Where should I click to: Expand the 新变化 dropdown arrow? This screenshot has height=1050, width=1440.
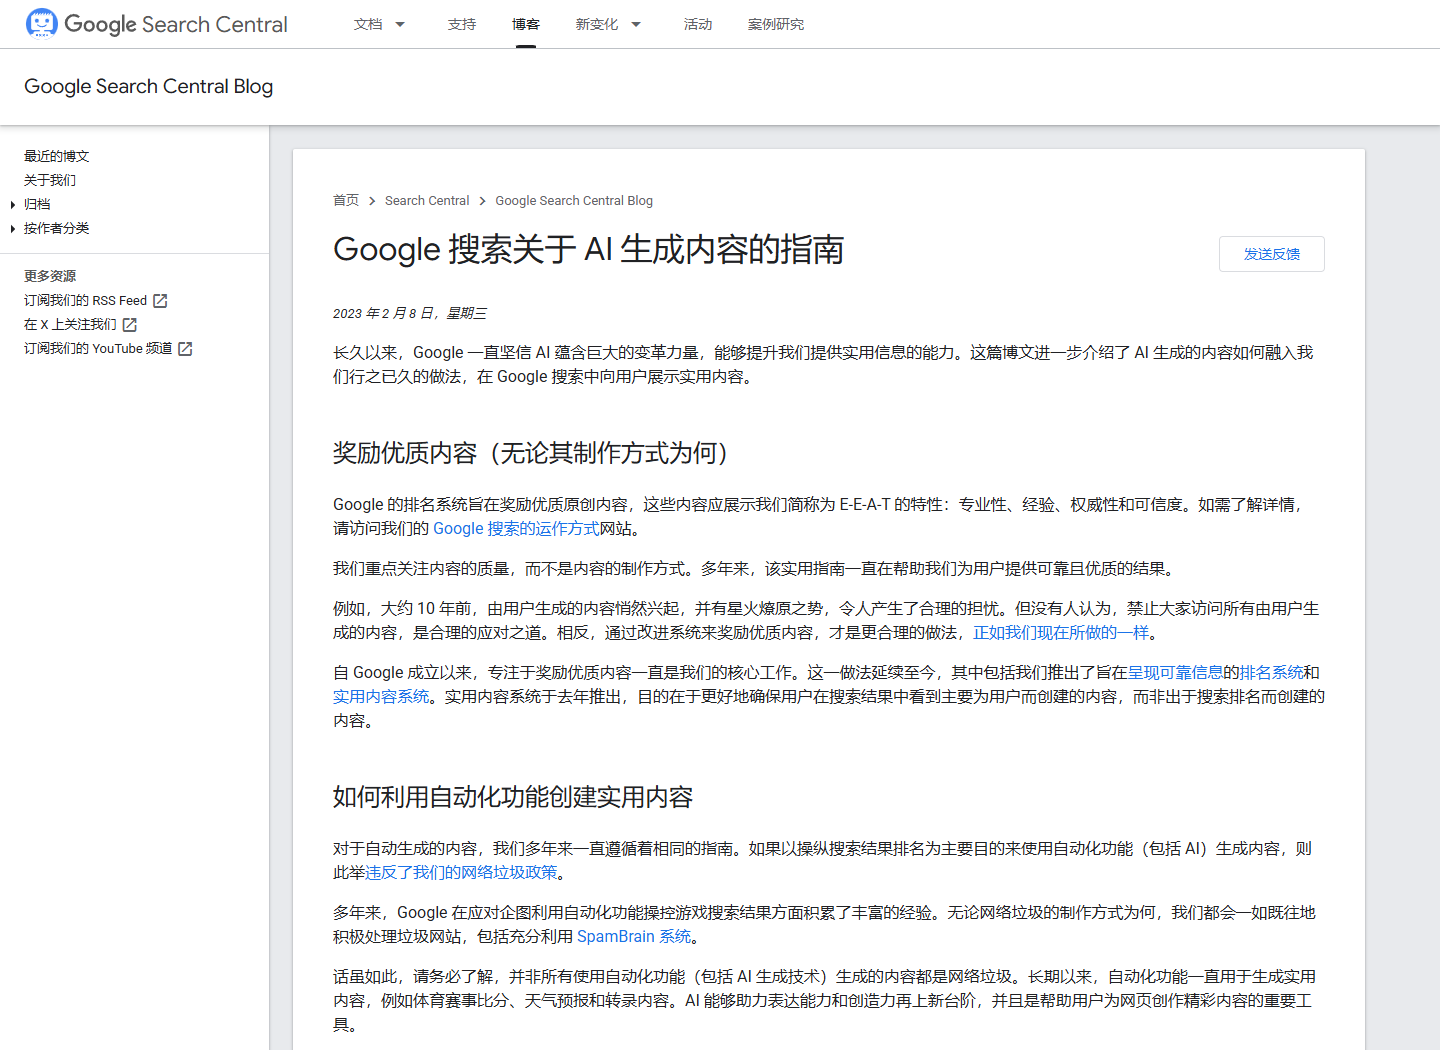coord(636,24)
